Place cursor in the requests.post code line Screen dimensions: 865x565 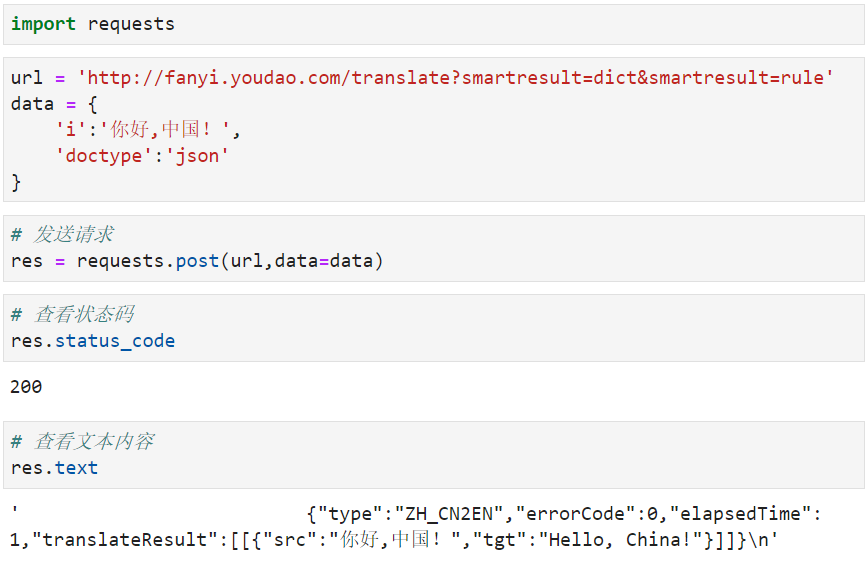coord(197,261)
